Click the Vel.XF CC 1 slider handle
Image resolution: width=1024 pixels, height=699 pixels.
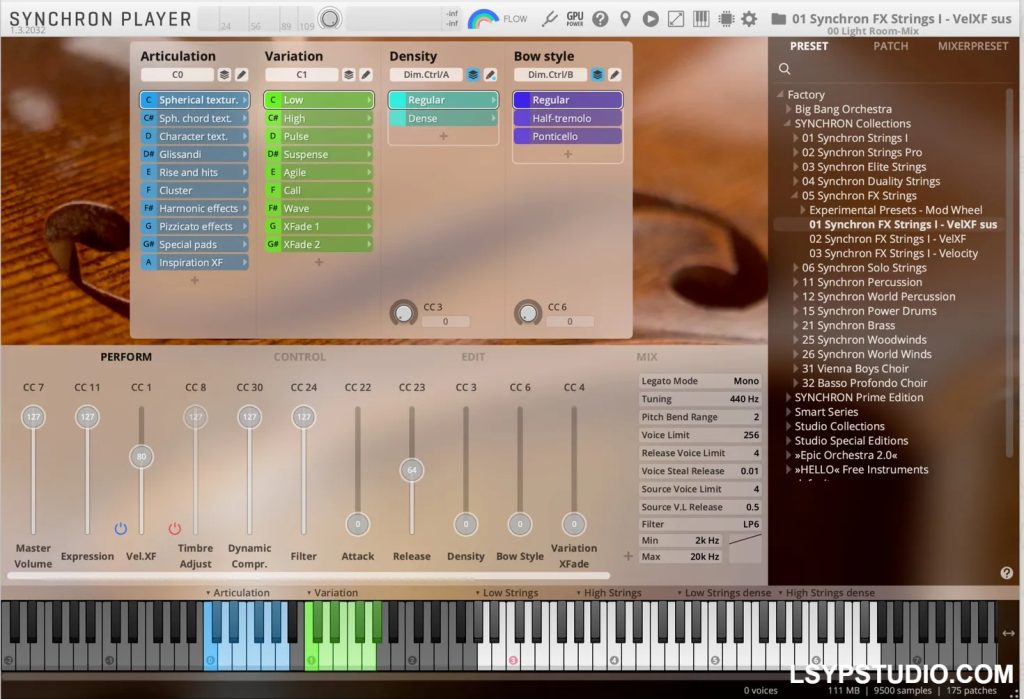tap(141, 456)
